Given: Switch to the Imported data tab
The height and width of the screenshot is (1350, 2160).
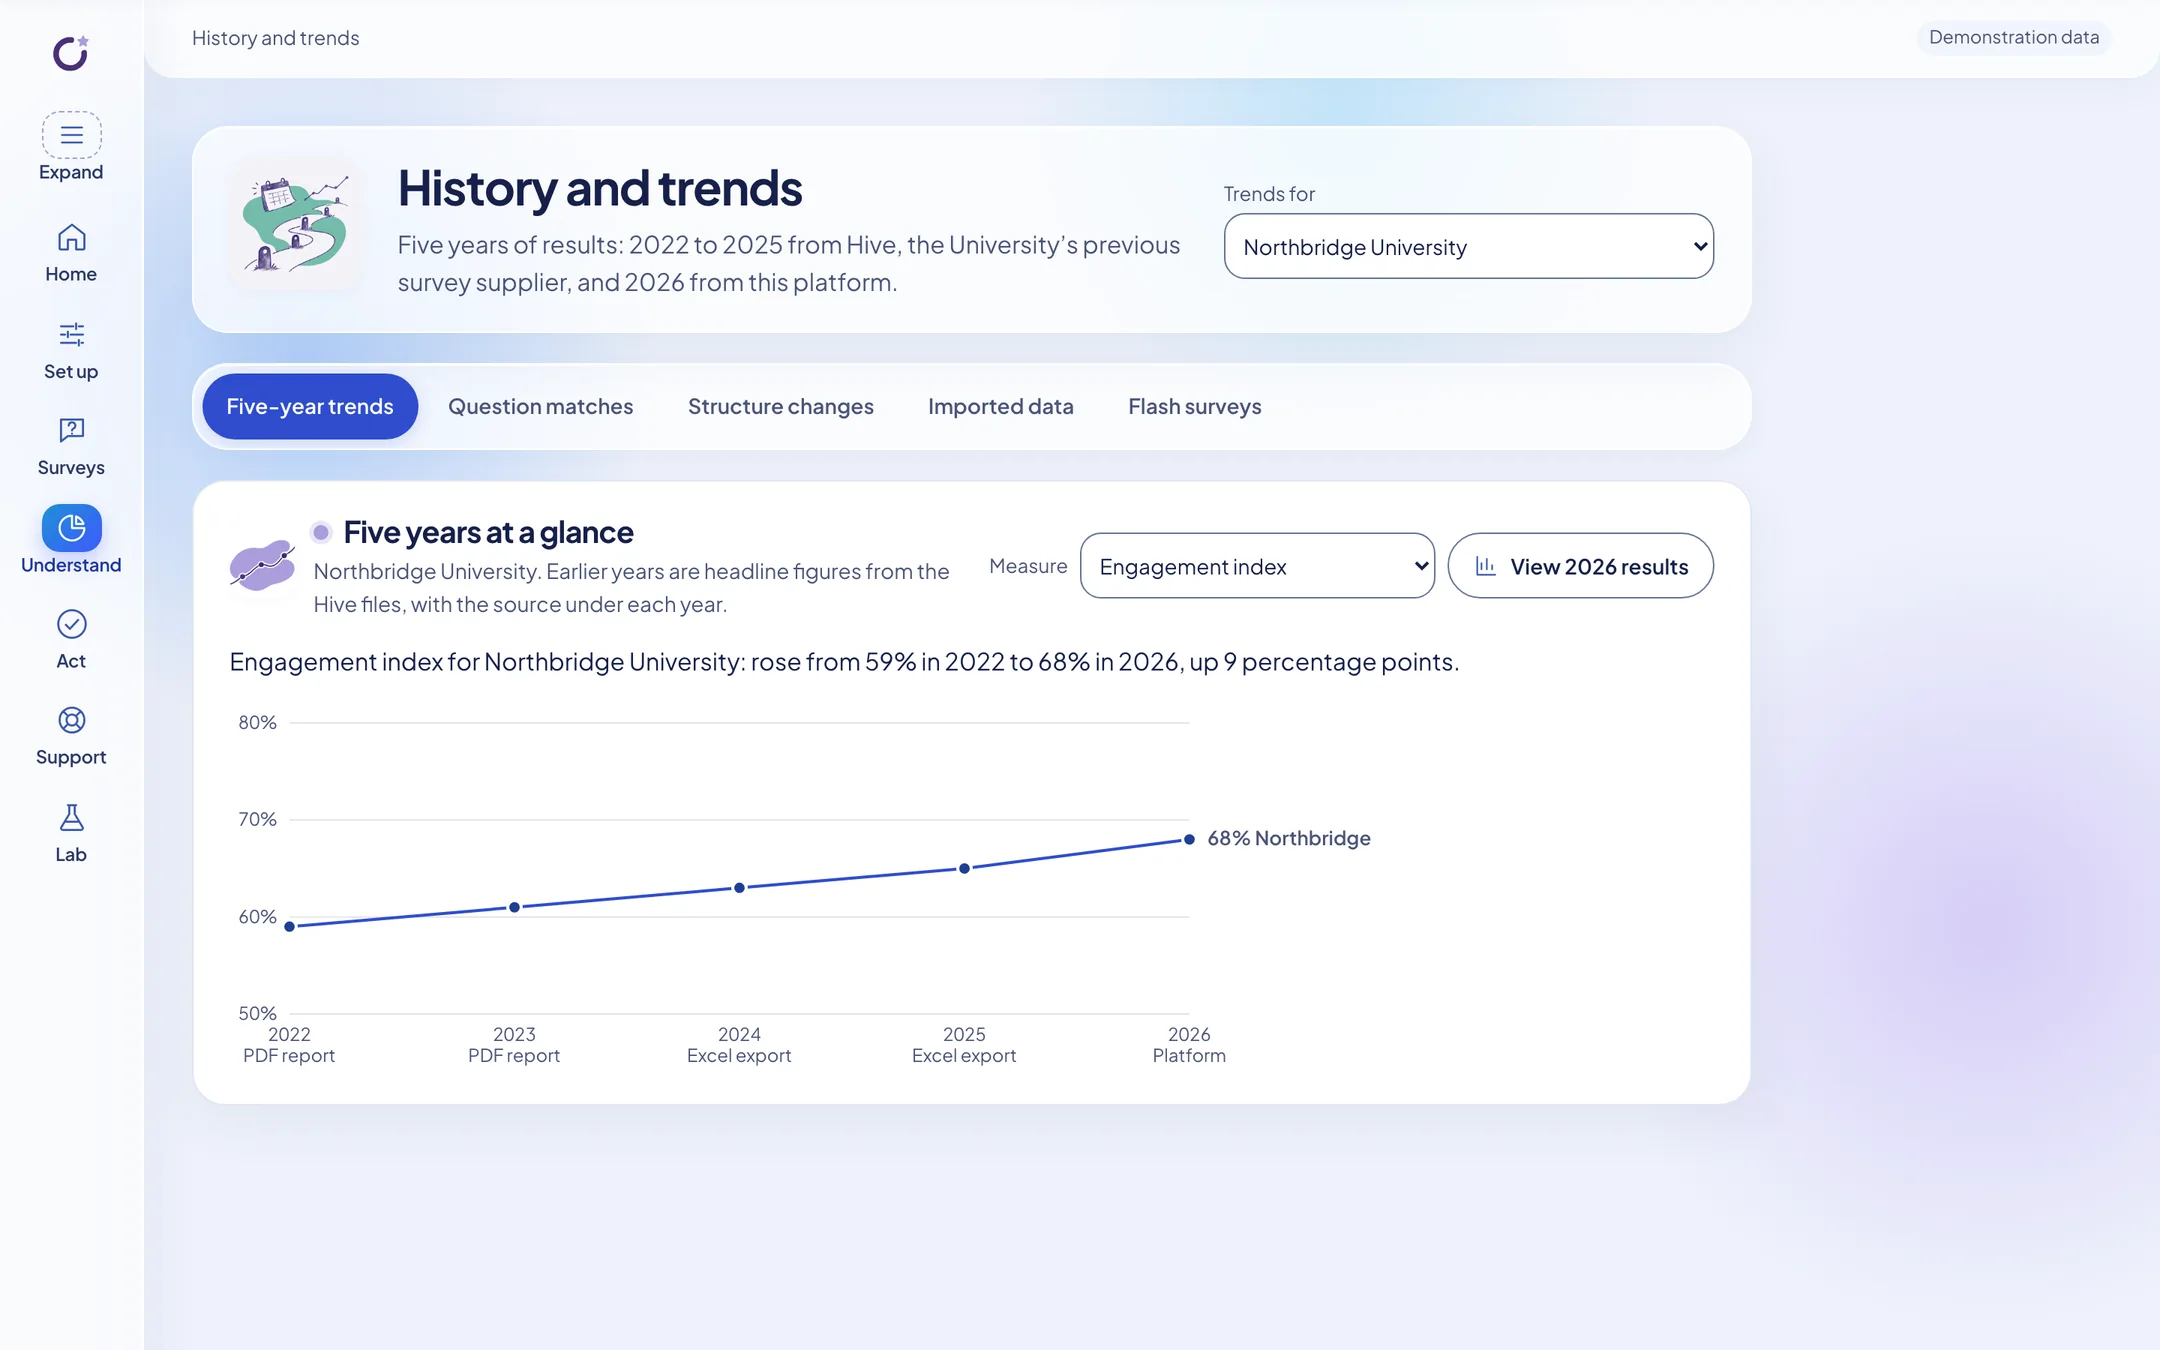Looking at the screenshot, I should [x=1000, y=407].
